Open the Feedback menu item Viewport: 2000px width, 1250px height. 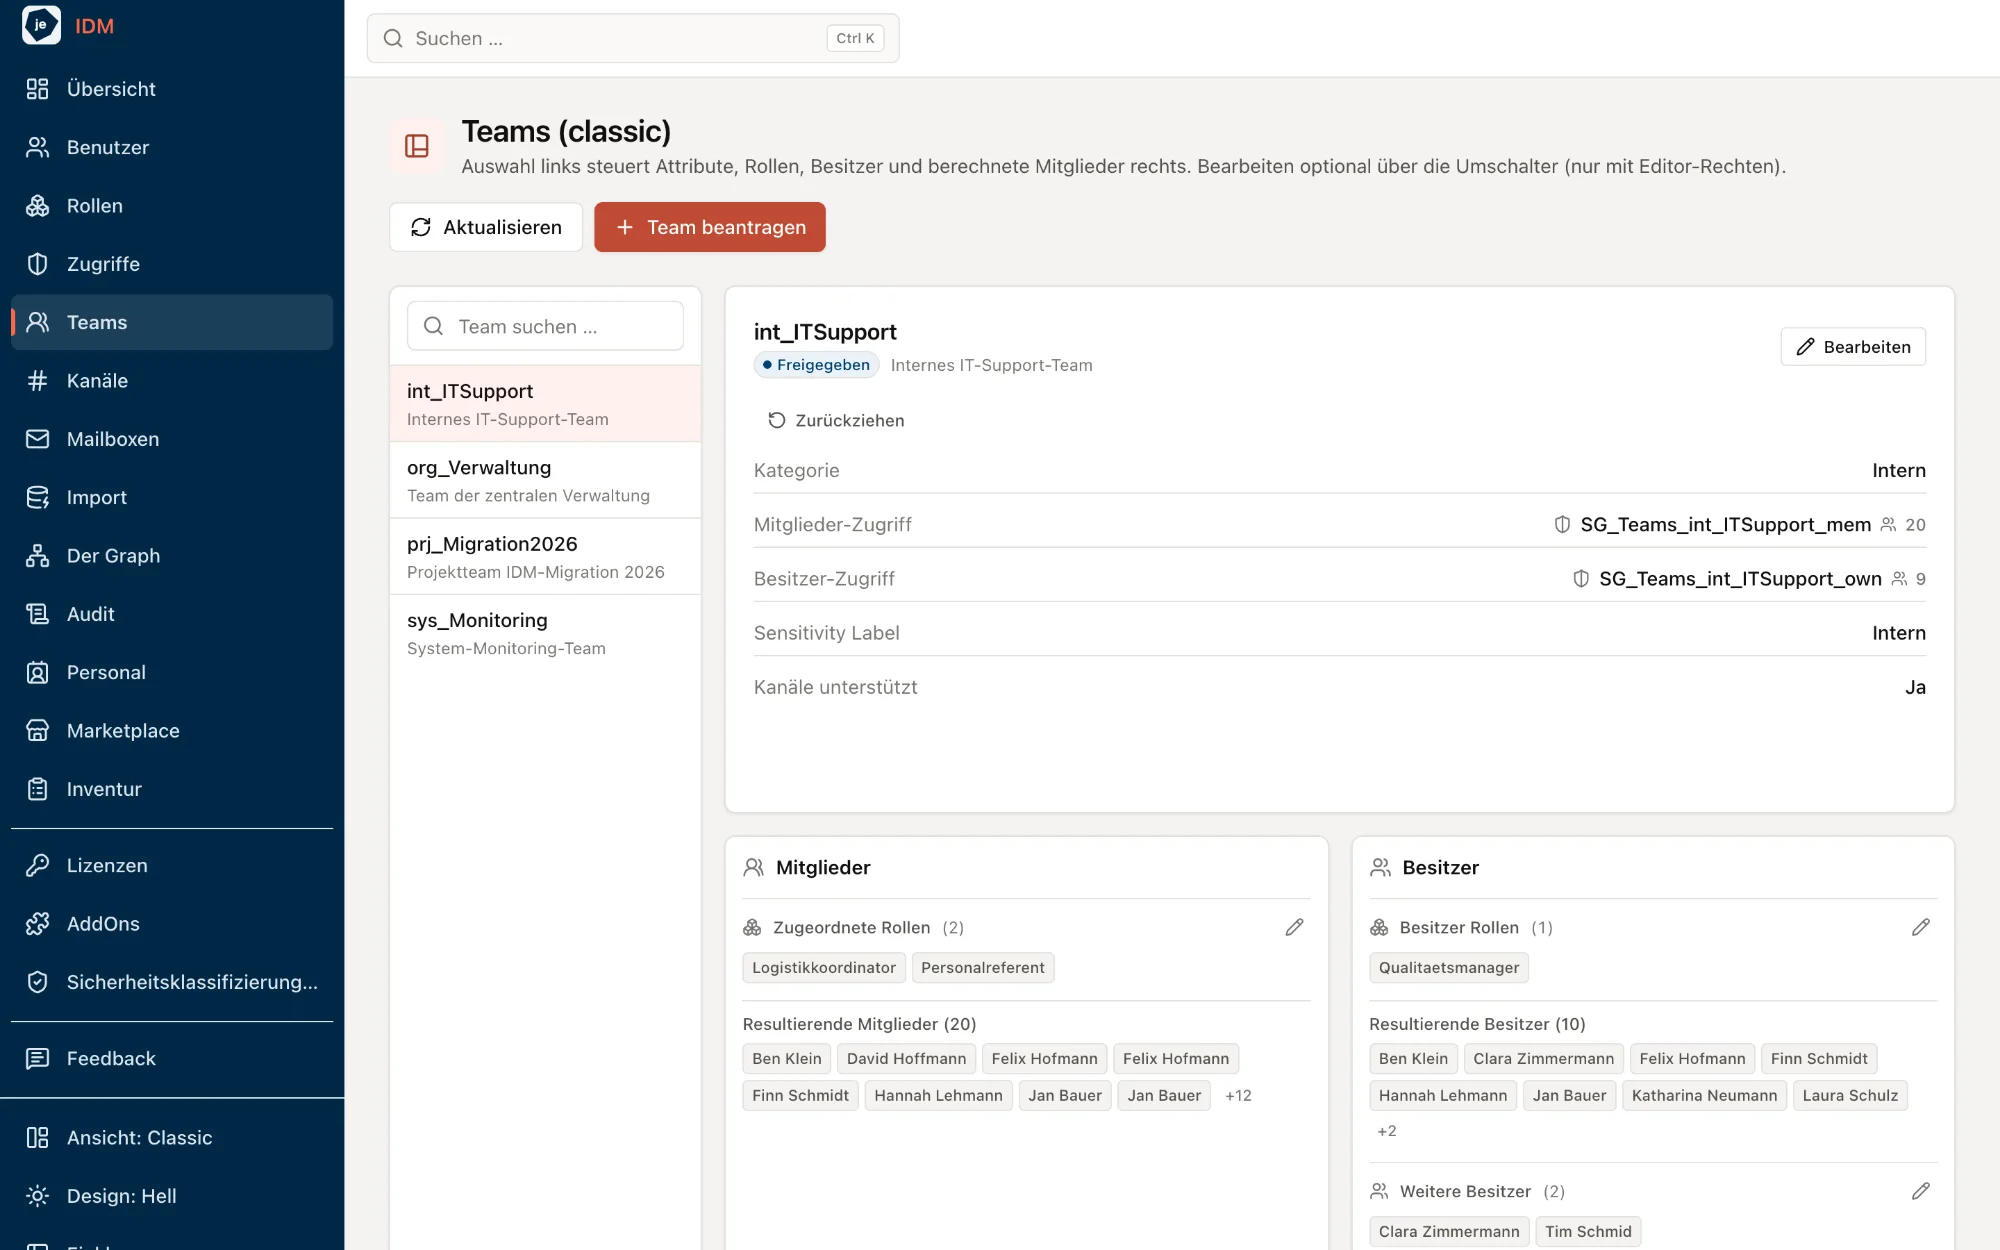tap(172, 1058)
